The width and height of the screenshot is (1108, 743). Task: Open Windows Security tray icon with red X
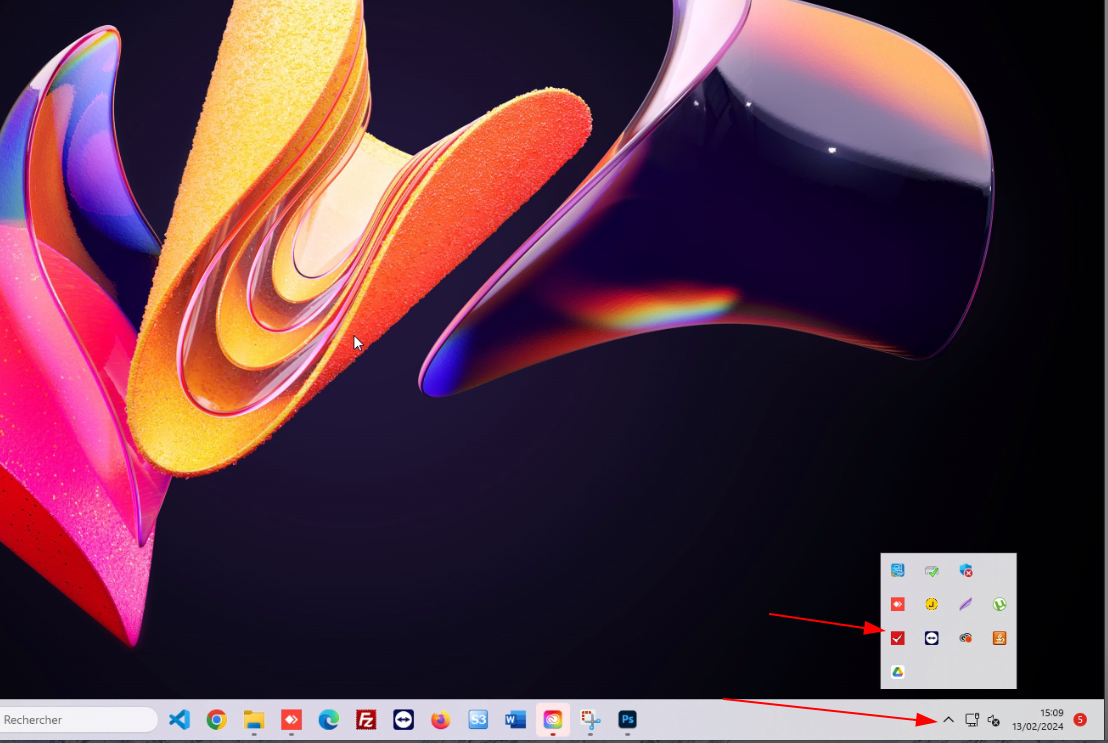click(x=965, y=570)
